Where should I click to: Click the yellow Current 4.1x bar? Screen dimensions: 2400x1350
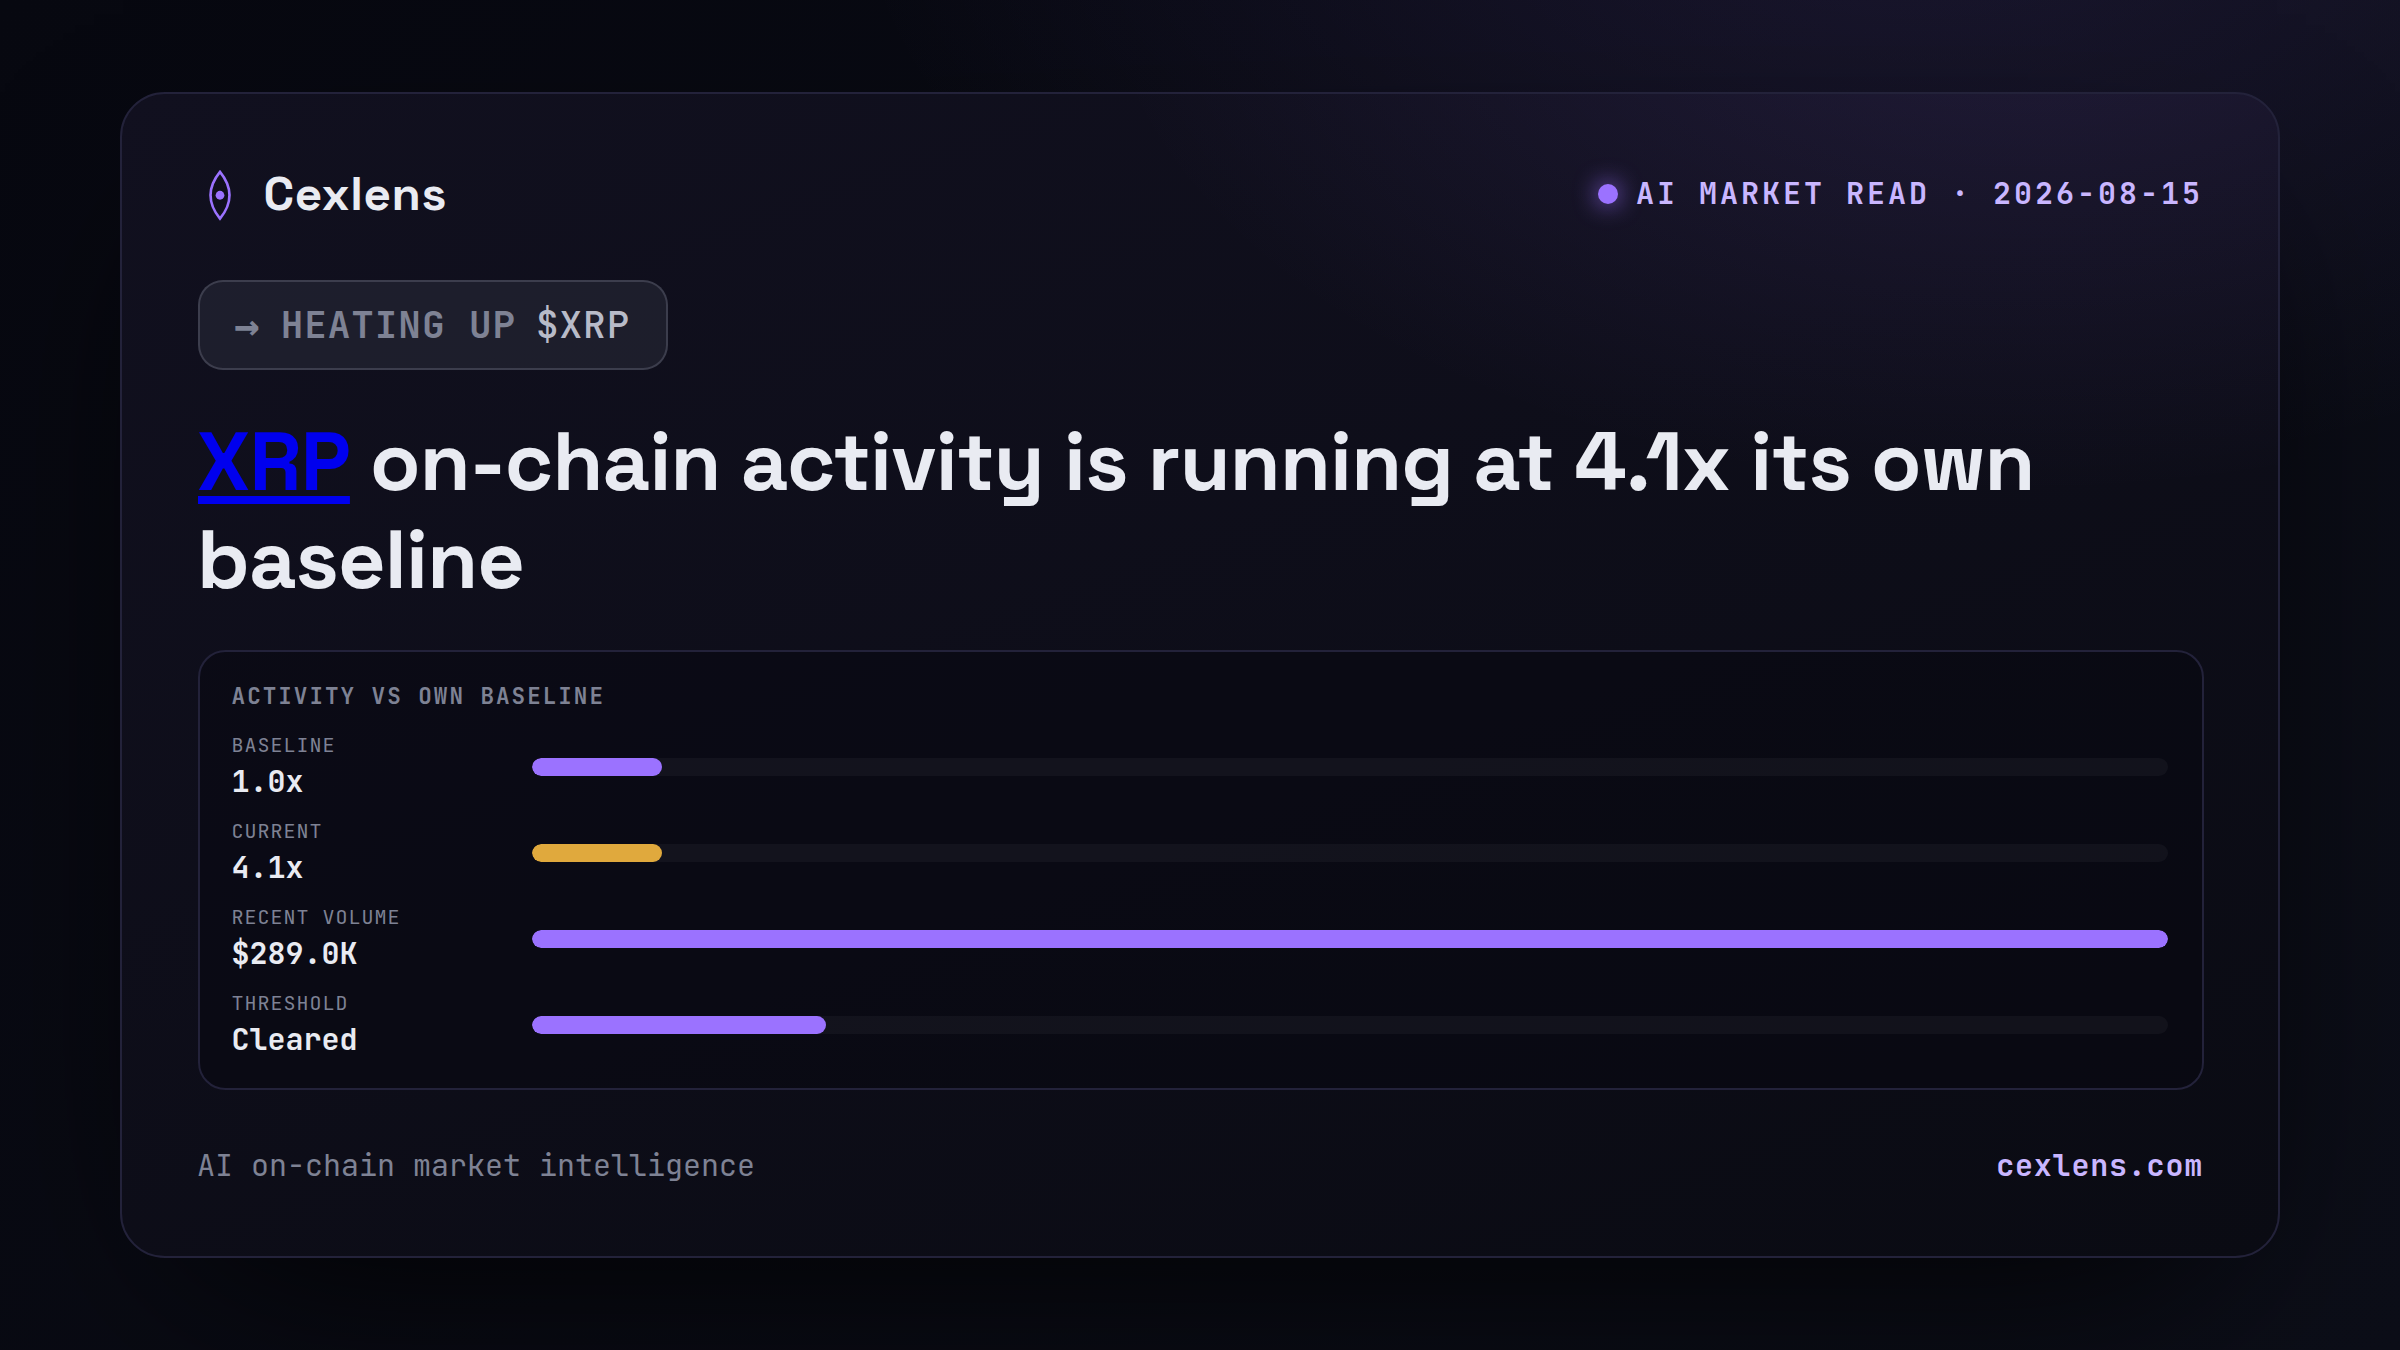point(597,853)
